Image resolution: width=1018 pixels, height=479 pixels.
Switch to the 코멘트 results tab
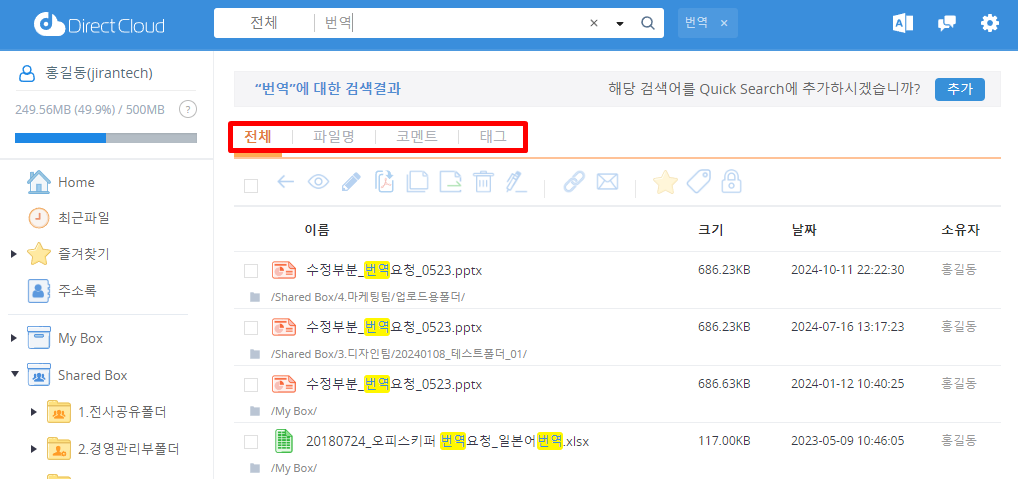(x=417, y=137)
